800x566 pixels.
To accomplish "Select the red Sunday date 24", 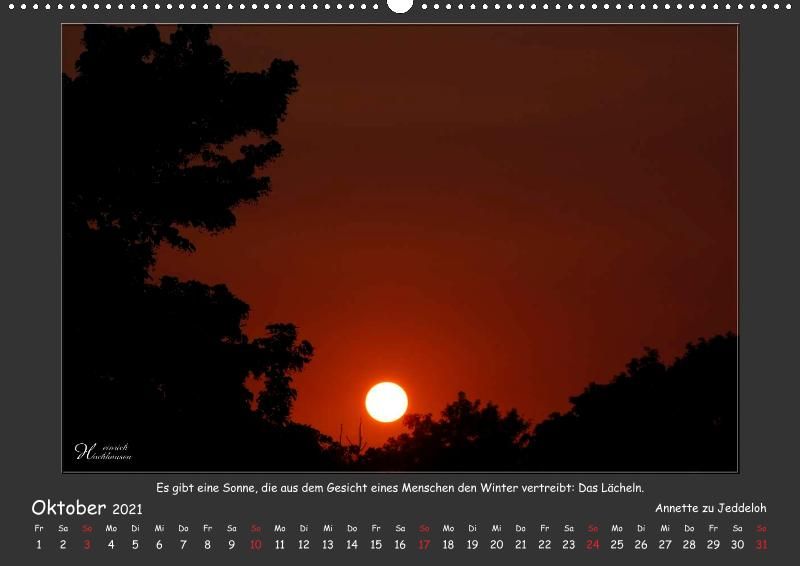I will 593,545.
